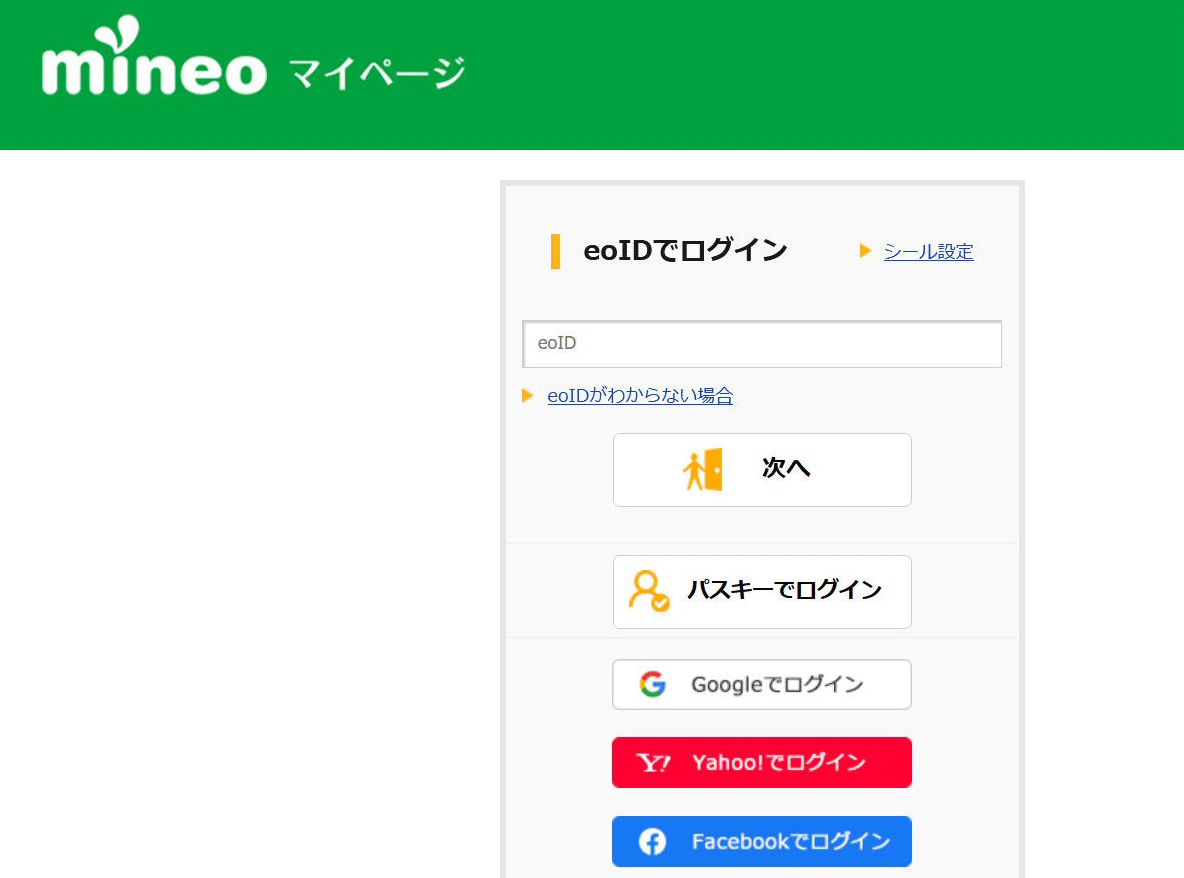1184x878 pixels.
Task: Click the mineo logo in the header
Action: click(x=154, y=62)
